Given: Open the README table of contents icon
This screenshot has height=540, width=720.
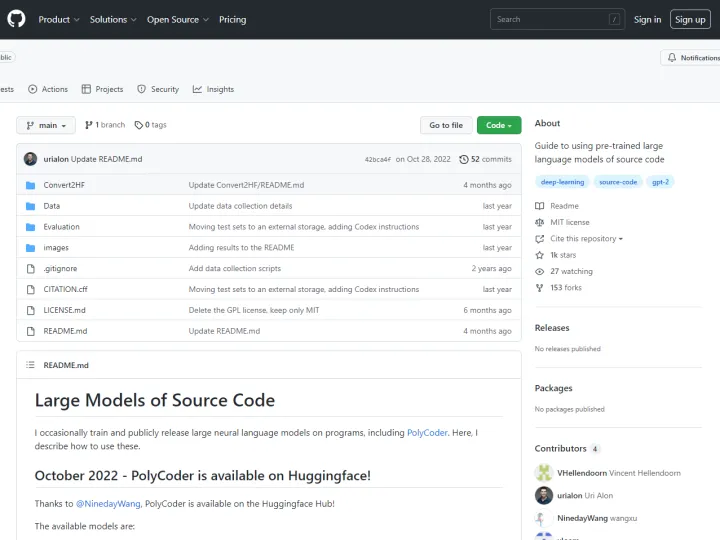Looking at the screenshot, I should [30, 365].
